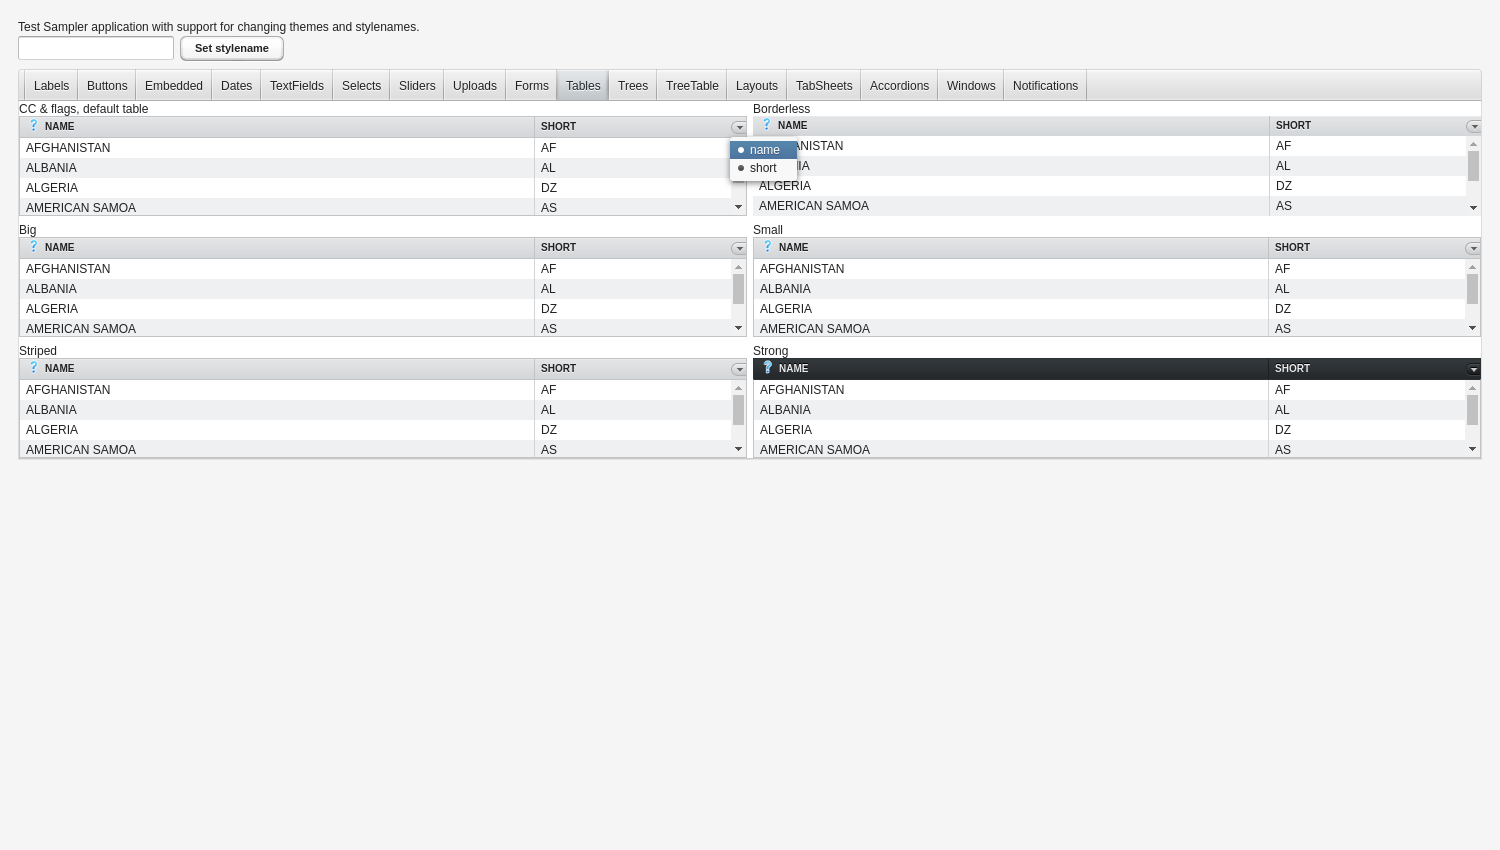Open the Forms tab

click(532, 86)
